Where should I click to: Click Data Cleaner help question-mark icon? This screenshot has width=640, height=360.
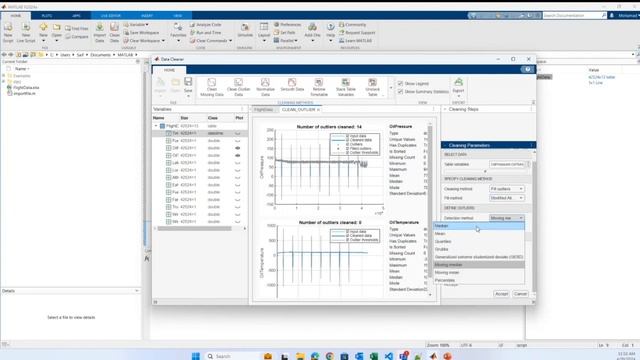tap(528, 69)
